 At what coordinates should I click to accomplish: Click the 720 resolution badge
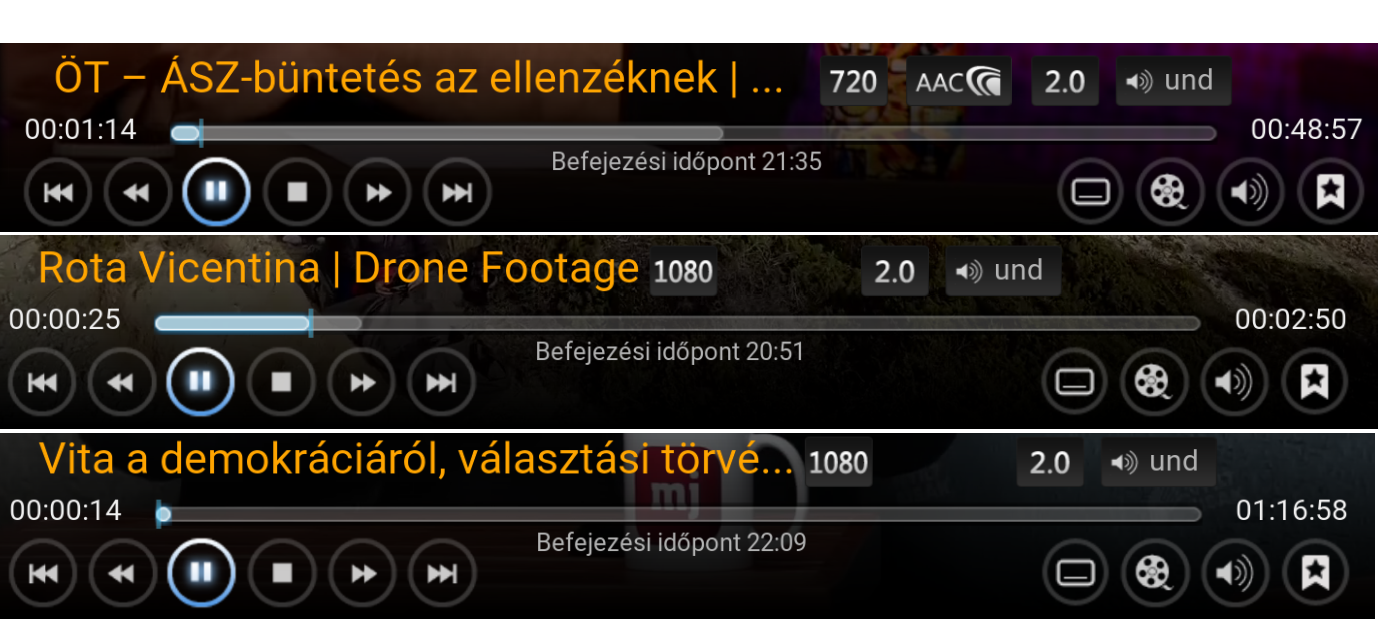[853, 81]
